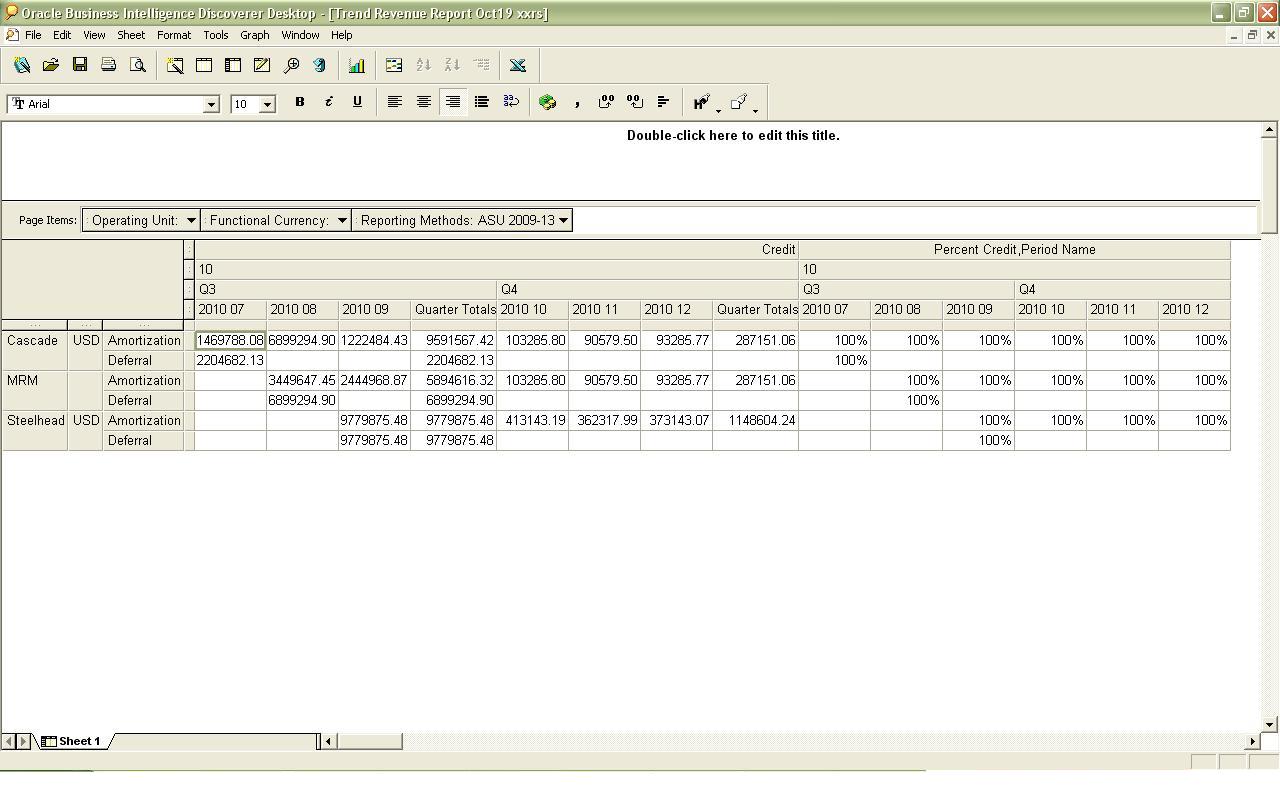
Task: Open the Help menu
Action: tap(341, 35)
